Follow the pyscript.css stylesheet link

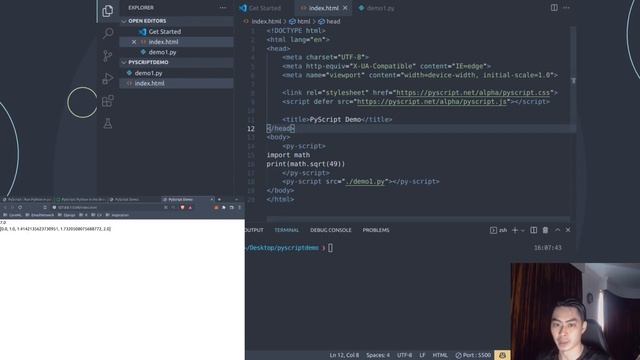click(x=473, y=93)
